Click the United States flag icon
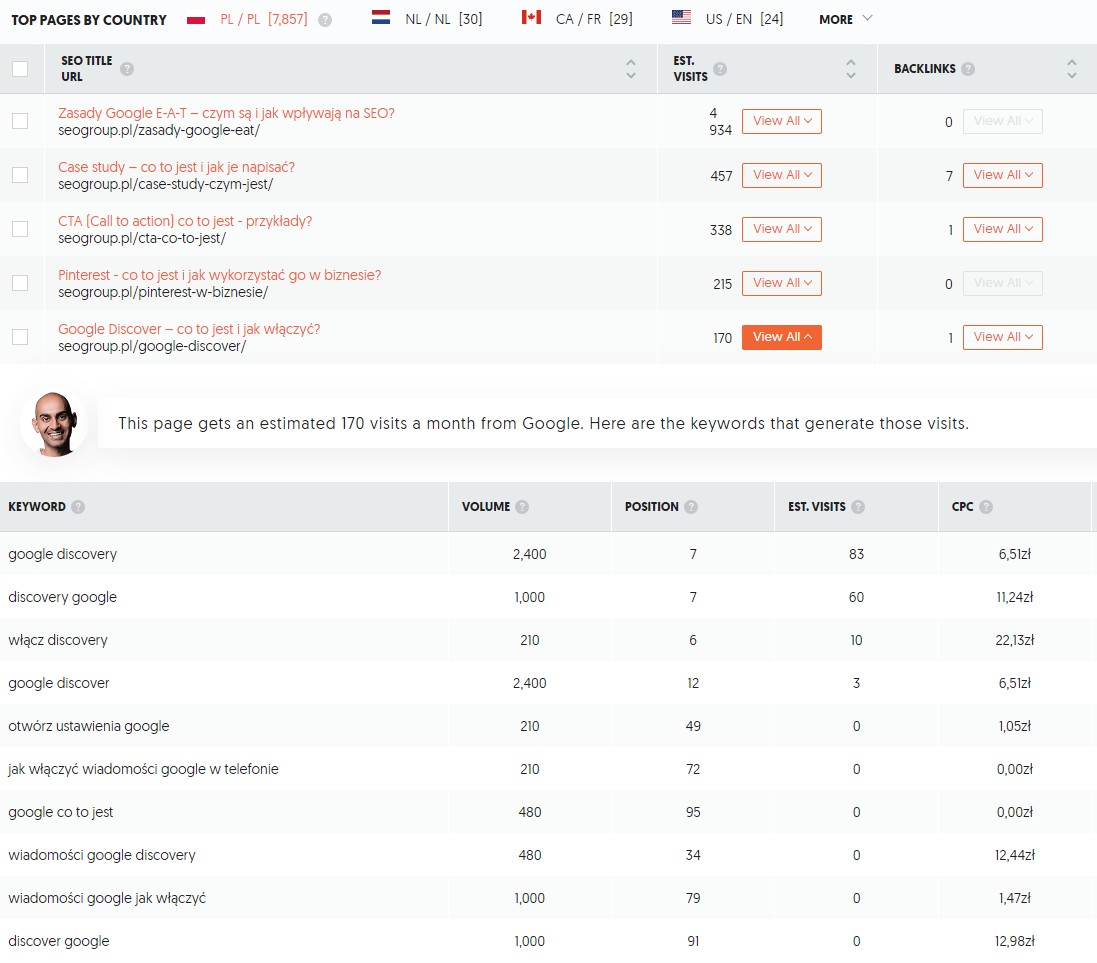The image size is (1097, 963). 681,17
